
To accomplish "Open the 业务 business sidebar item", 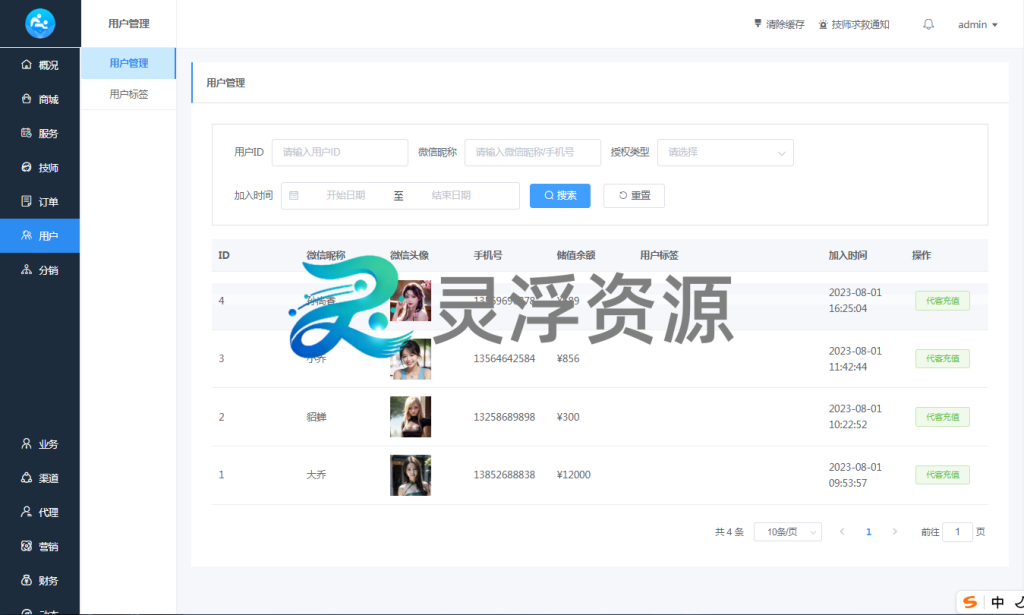I will (x=40, y=444).
